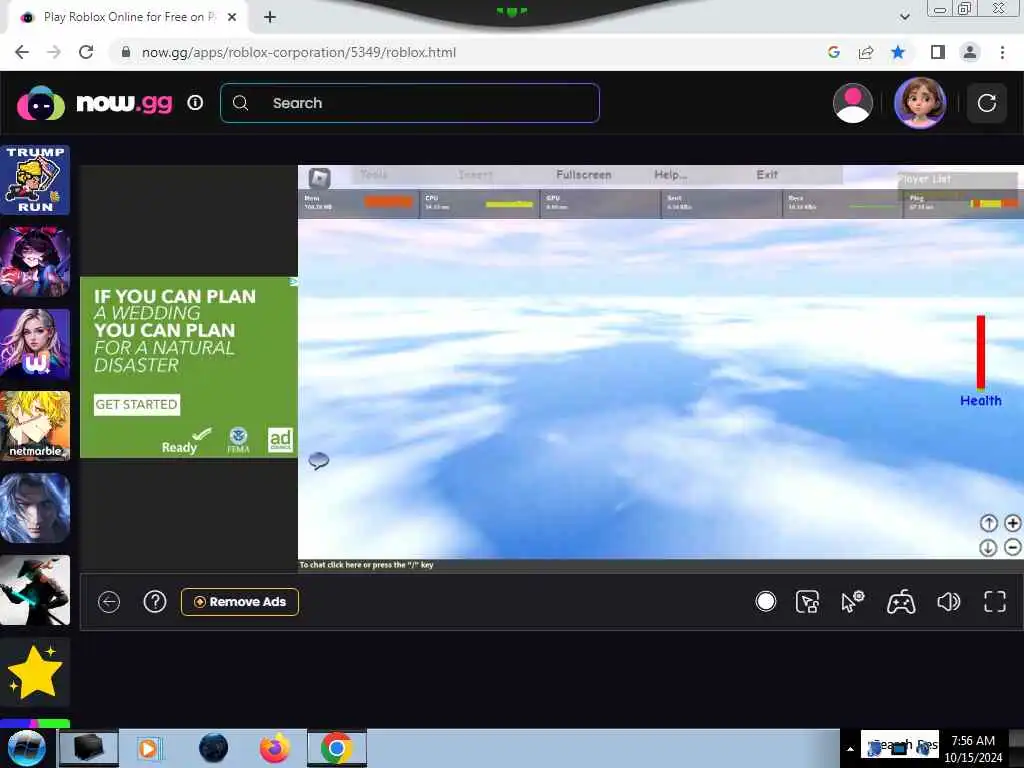Click the now.gg refresh button
This screenshot has width=1024, height=768.
click(986, 103)
